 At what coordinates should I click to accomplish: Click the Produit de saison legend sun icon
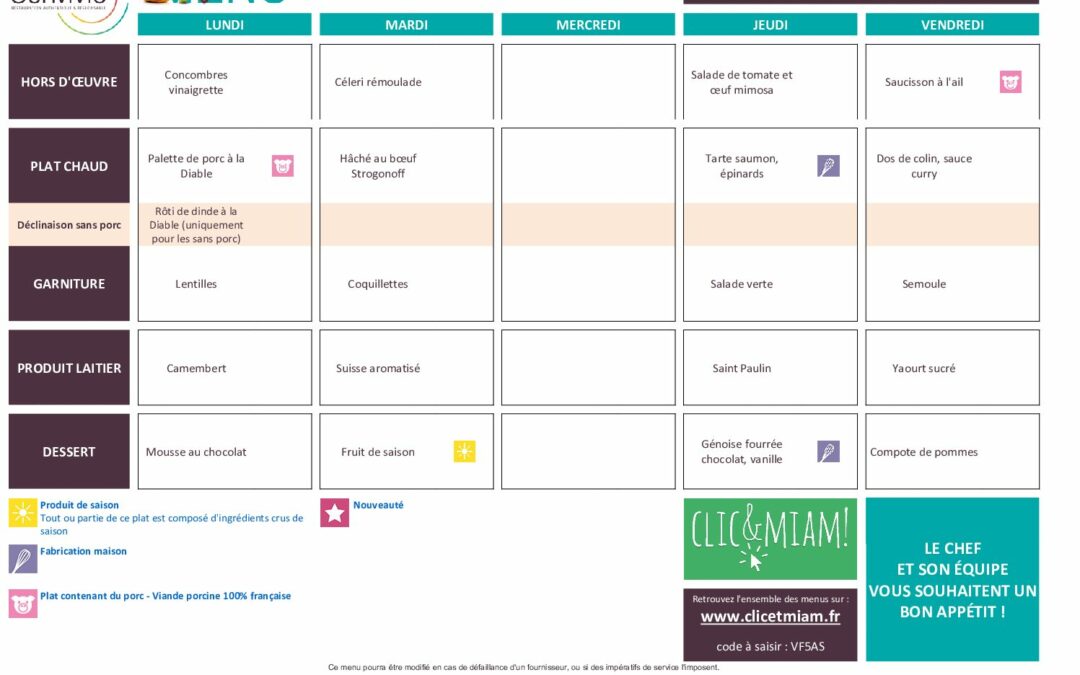23,513
